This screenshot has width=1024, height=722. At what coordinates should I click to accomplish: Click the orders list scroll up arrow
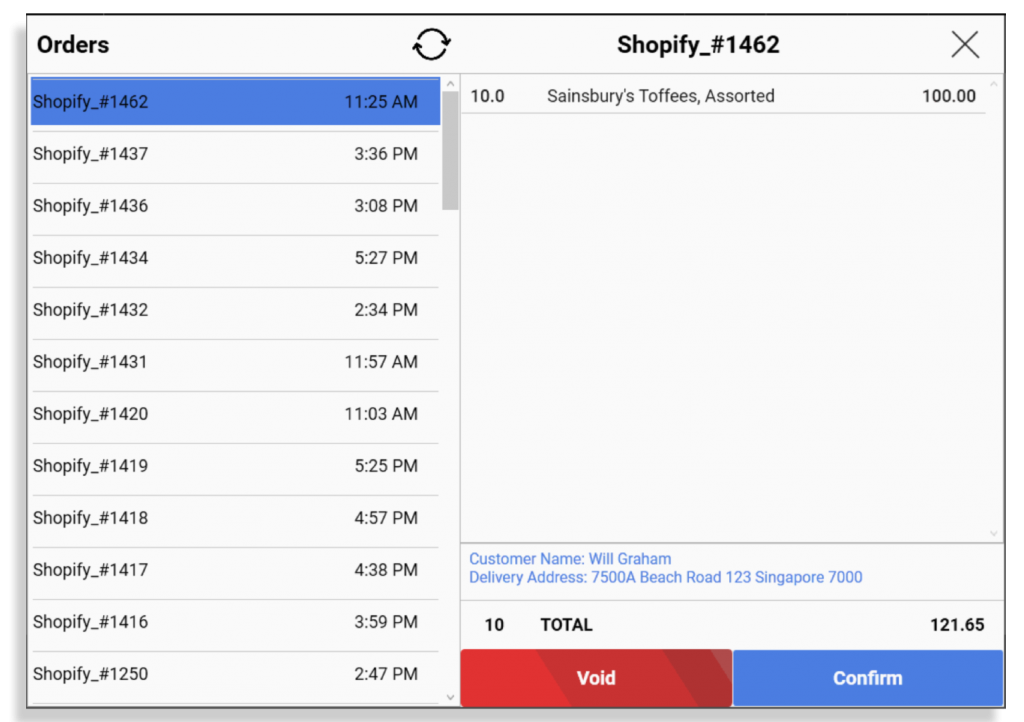point(450,84)
